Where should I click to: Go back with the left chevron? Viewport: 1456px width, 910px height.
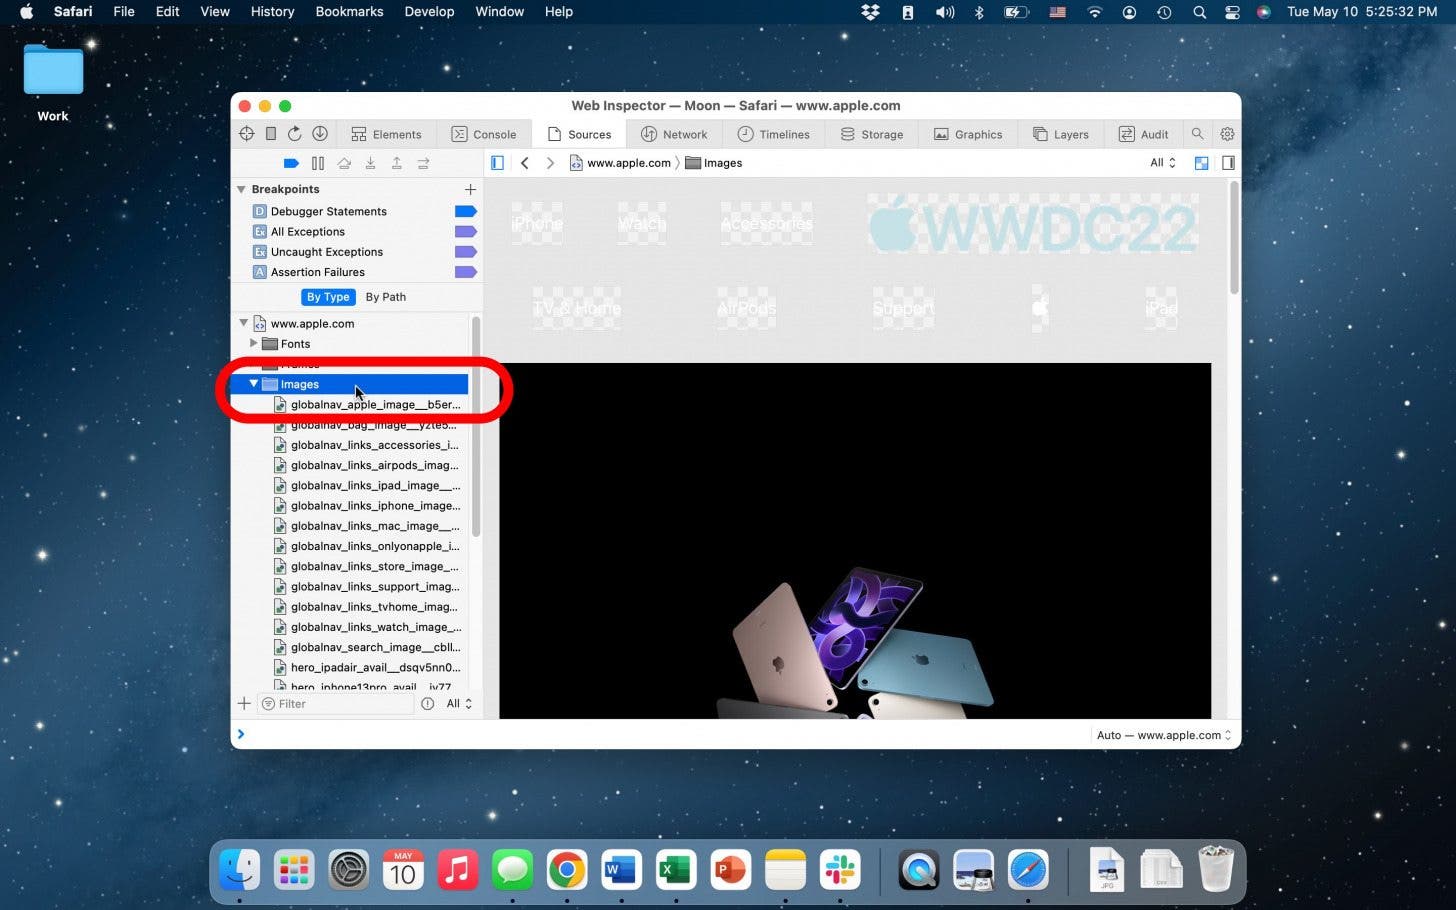[x=525, y=163]
